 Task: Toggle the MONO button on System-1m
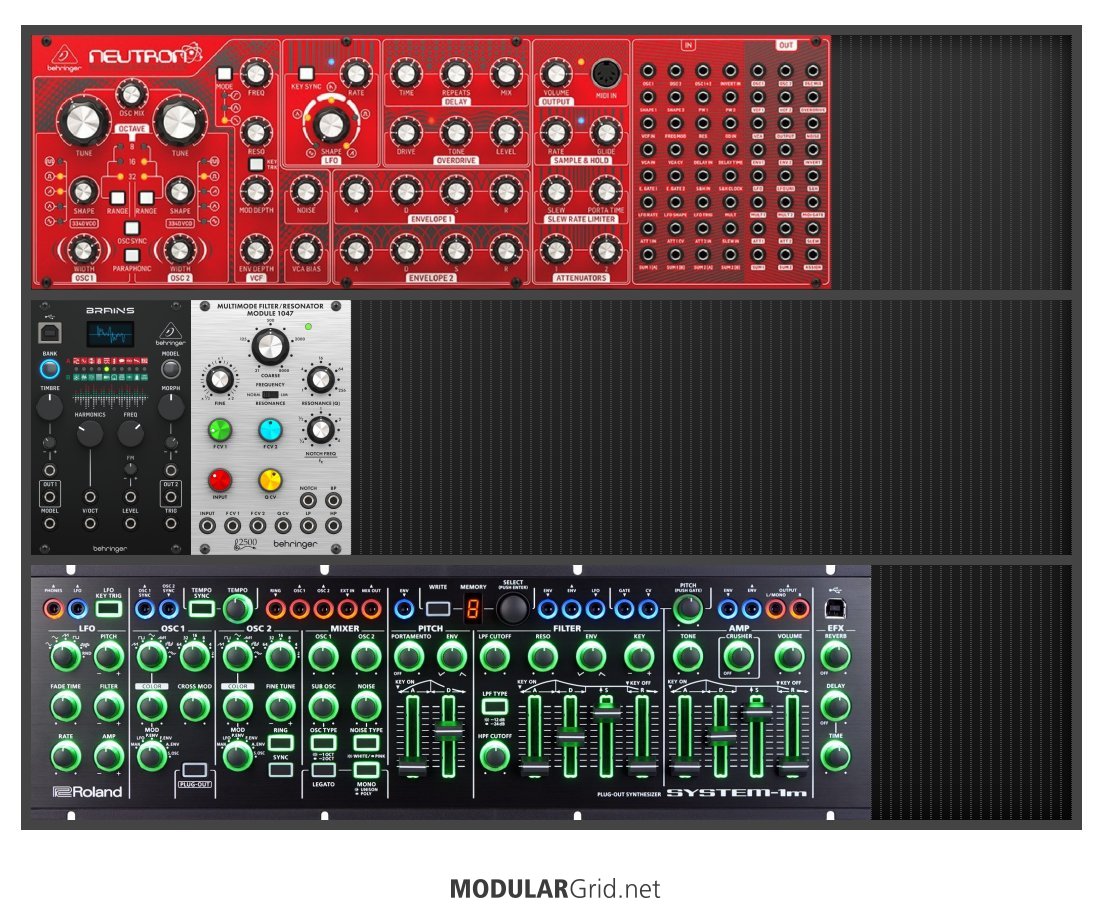click(367, 770)
